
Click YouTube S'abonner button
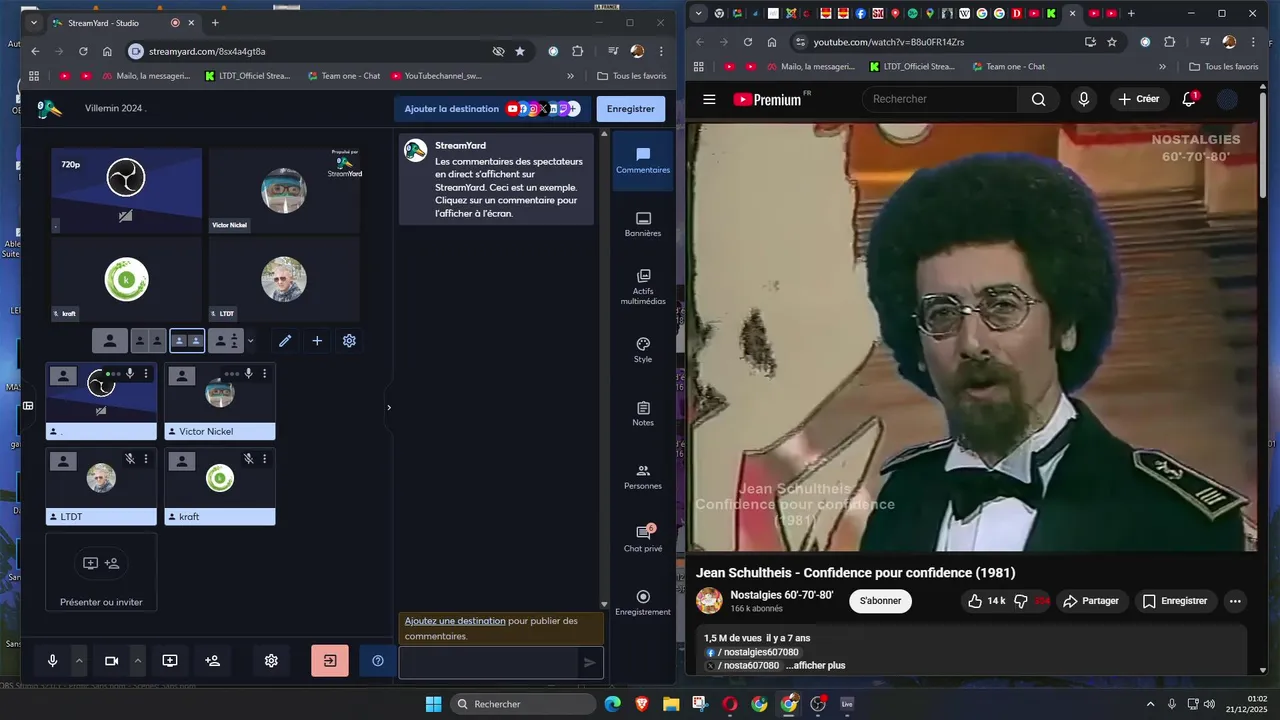pyautogui.click(x=880, y=601)
